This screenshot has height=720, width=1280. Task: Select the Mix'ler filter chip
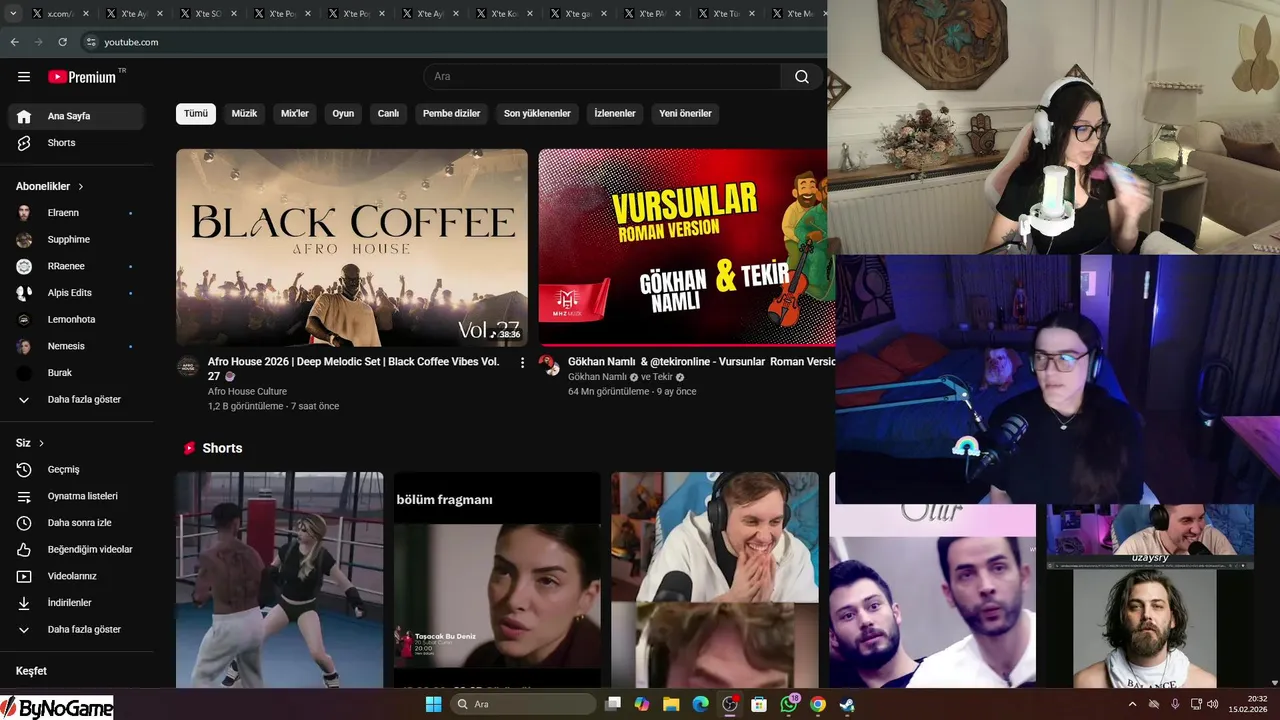pos(295,114)
